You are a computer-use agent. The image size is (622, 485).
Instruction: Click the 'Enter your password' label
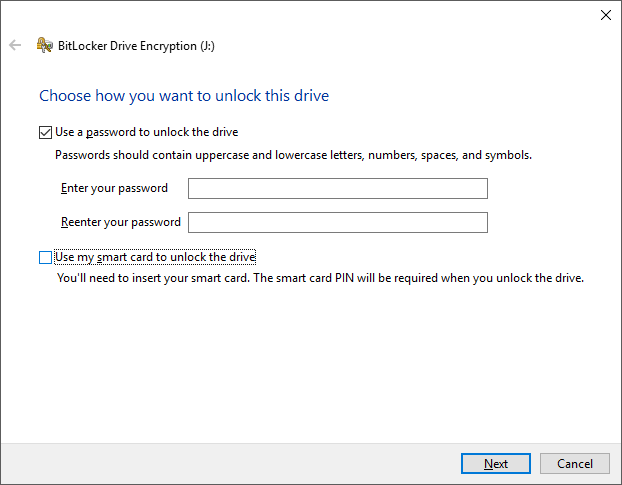(x=114, y=188)
